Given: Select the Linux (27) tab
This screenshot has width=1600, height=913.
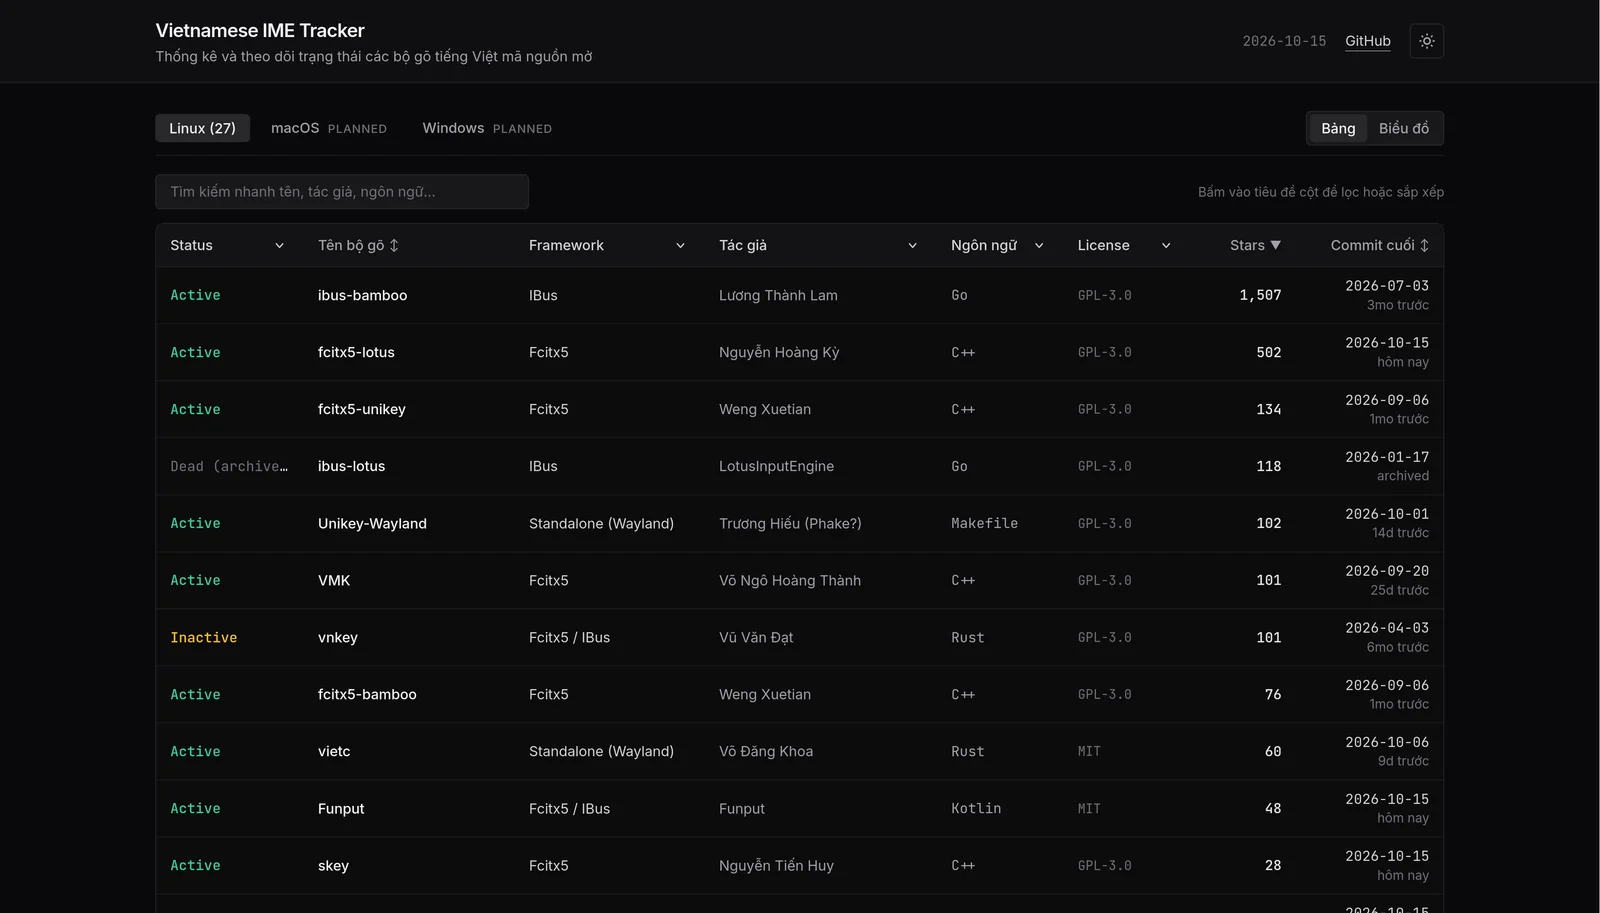Looking at the screenshot, I should click(202, 128).
